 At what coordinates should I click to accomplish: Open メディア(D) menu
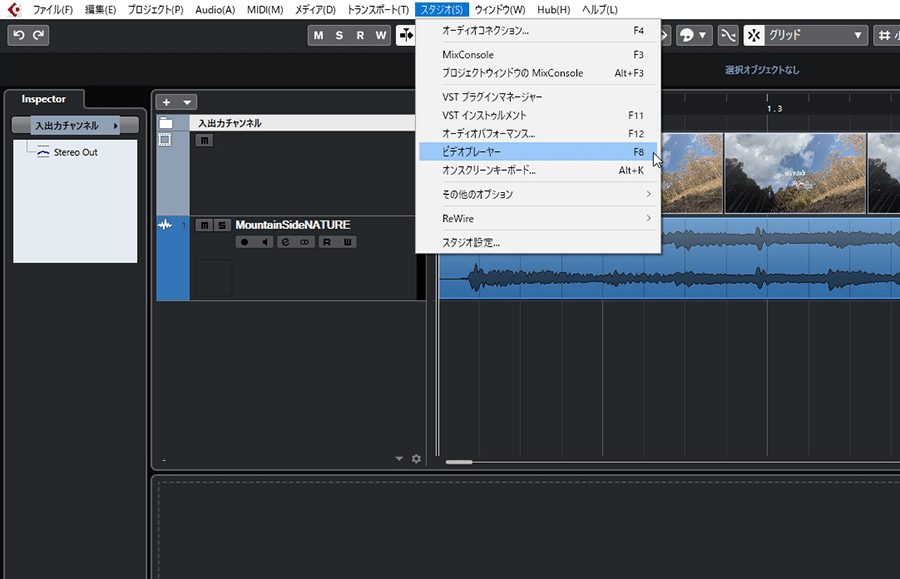pos(315,10)
